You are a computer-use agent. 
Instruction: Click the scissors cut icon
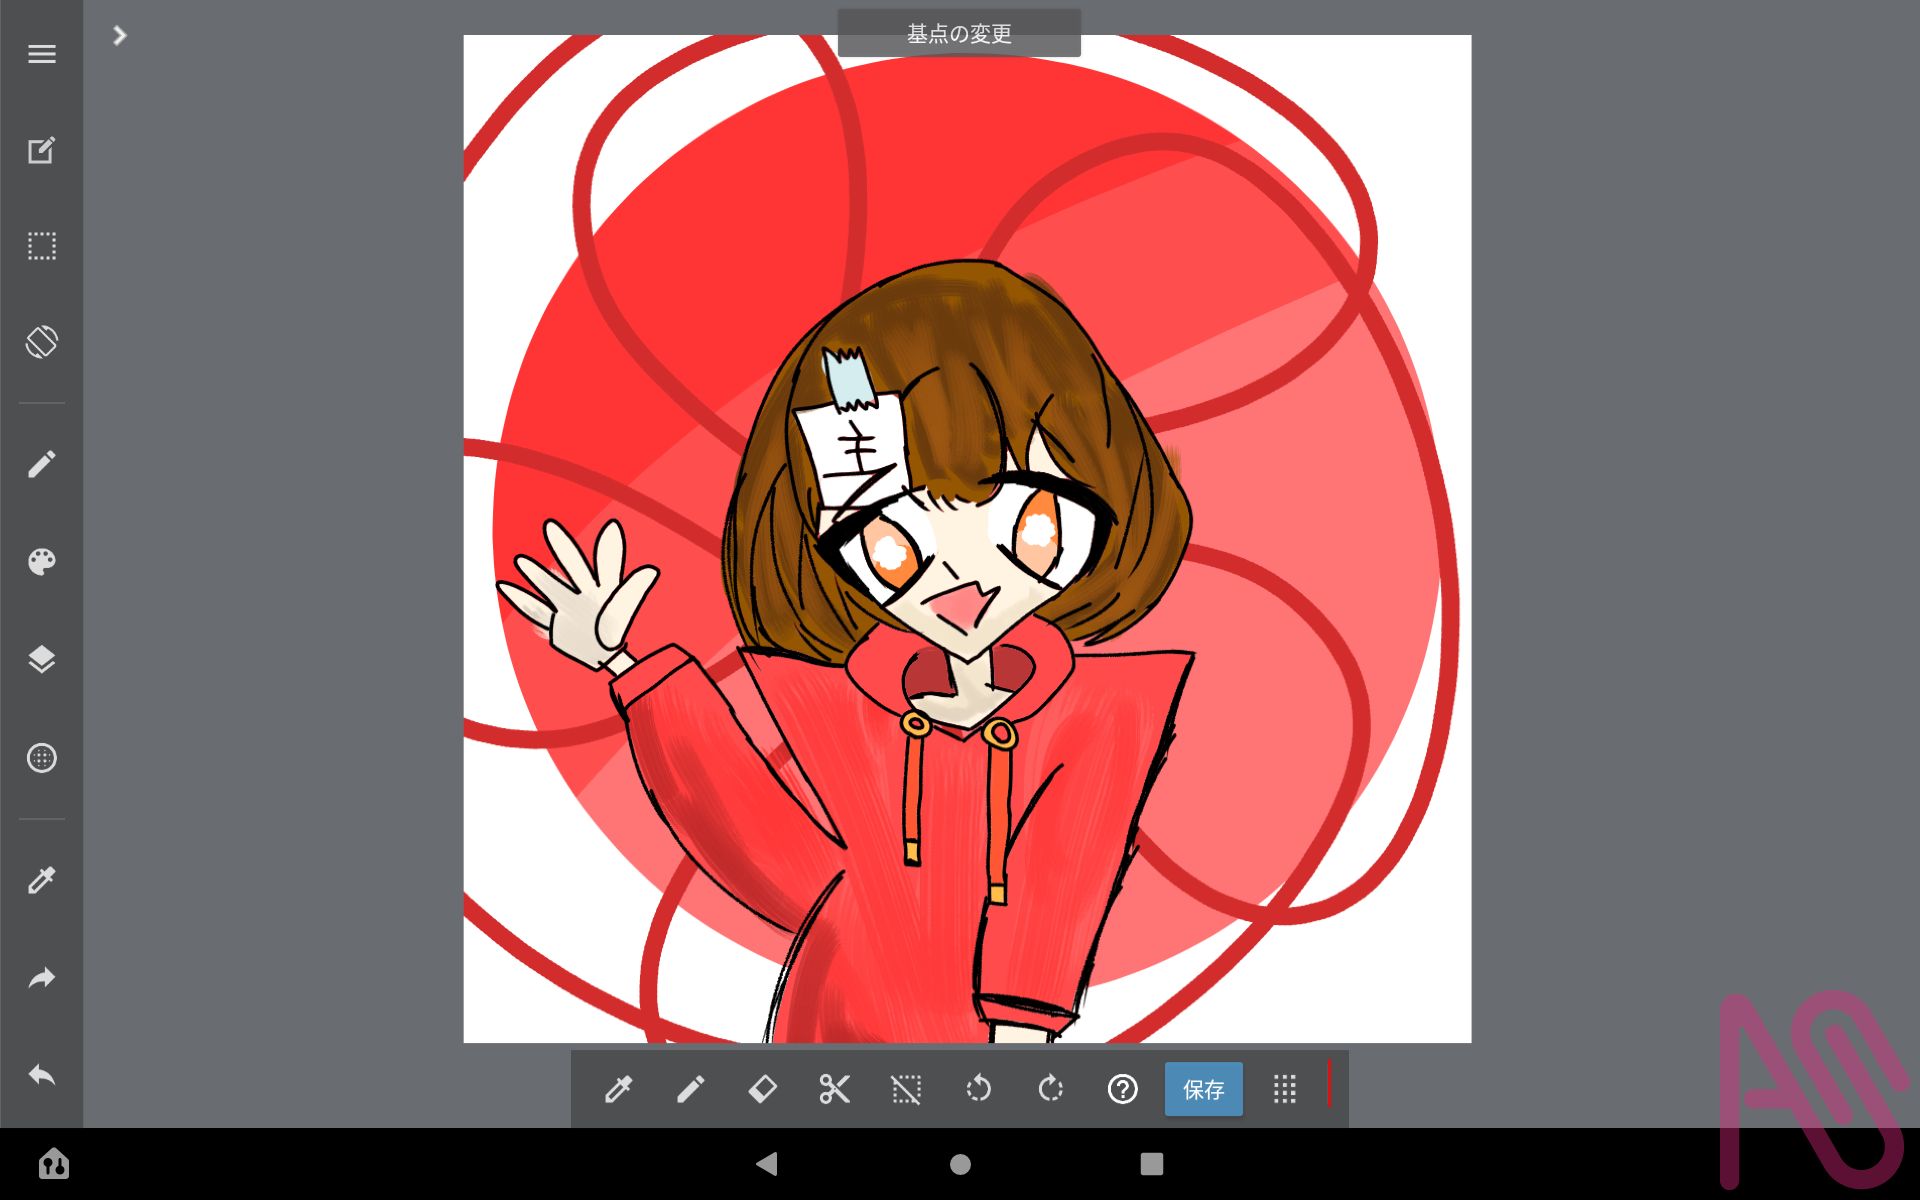pos(834,1089)
